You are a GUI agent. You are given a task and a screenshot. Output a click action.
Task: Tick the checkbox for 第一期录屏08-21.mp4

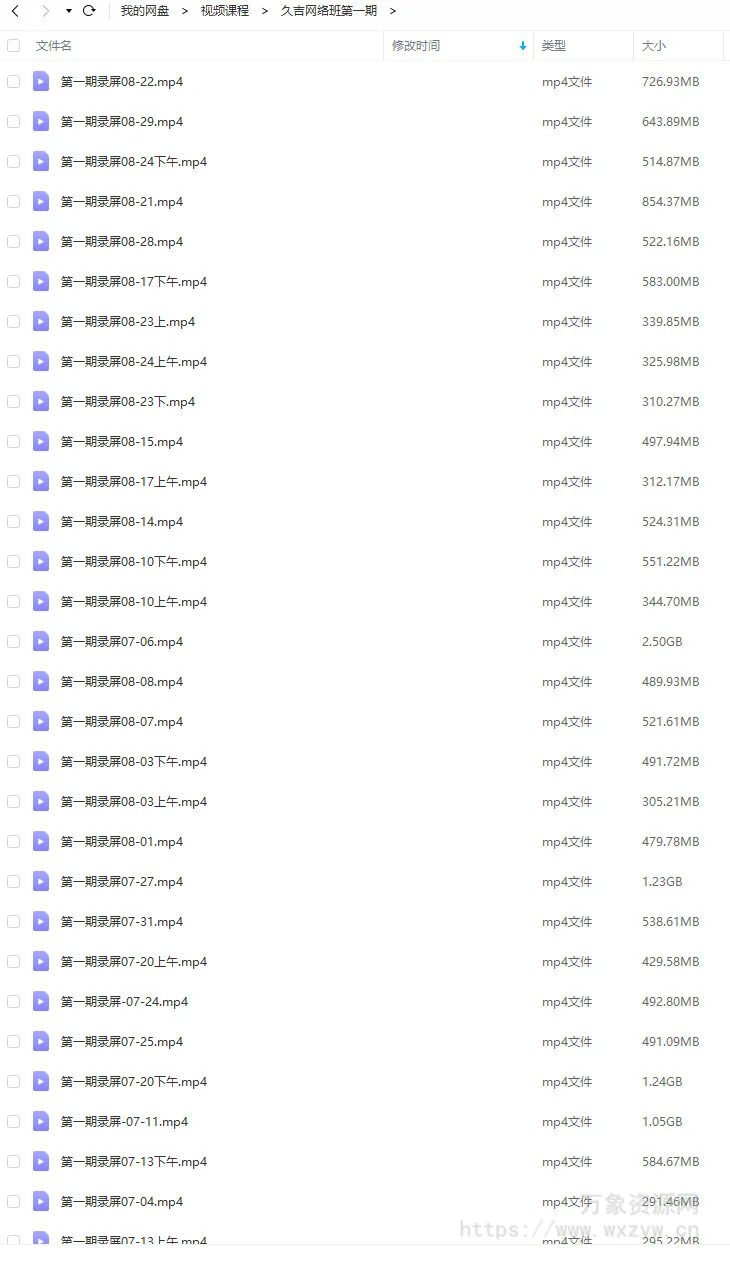click(x=13, y=201)
